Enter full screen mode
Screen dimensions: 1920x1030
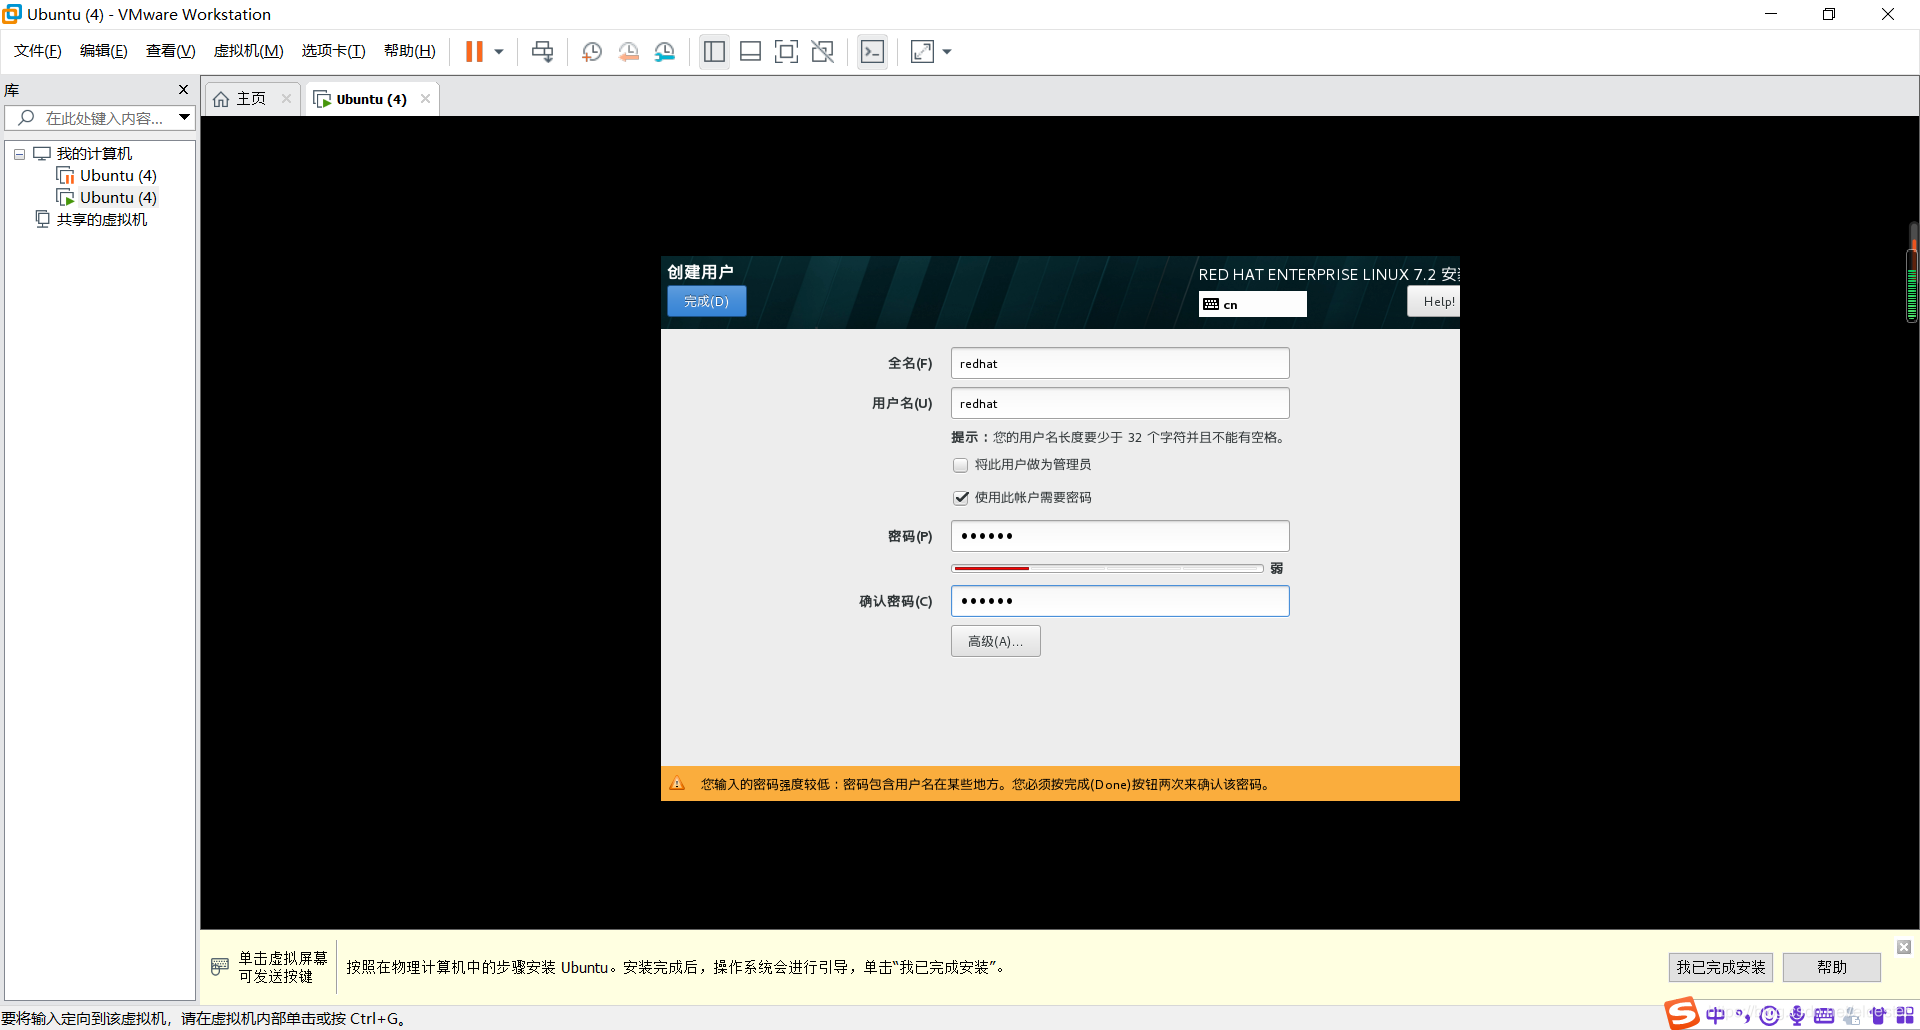click(x=786, y=52)
